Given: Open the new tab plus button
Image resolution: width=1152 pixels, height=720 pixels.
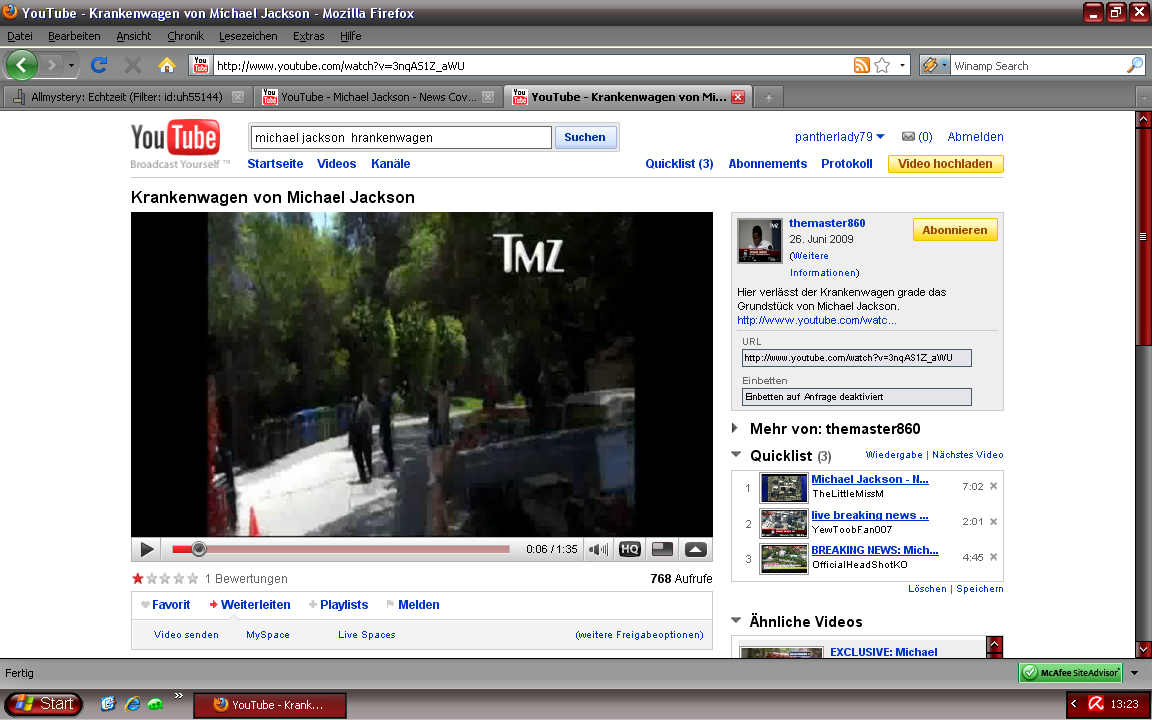Looking at the screenshot, I should point(768,97).
